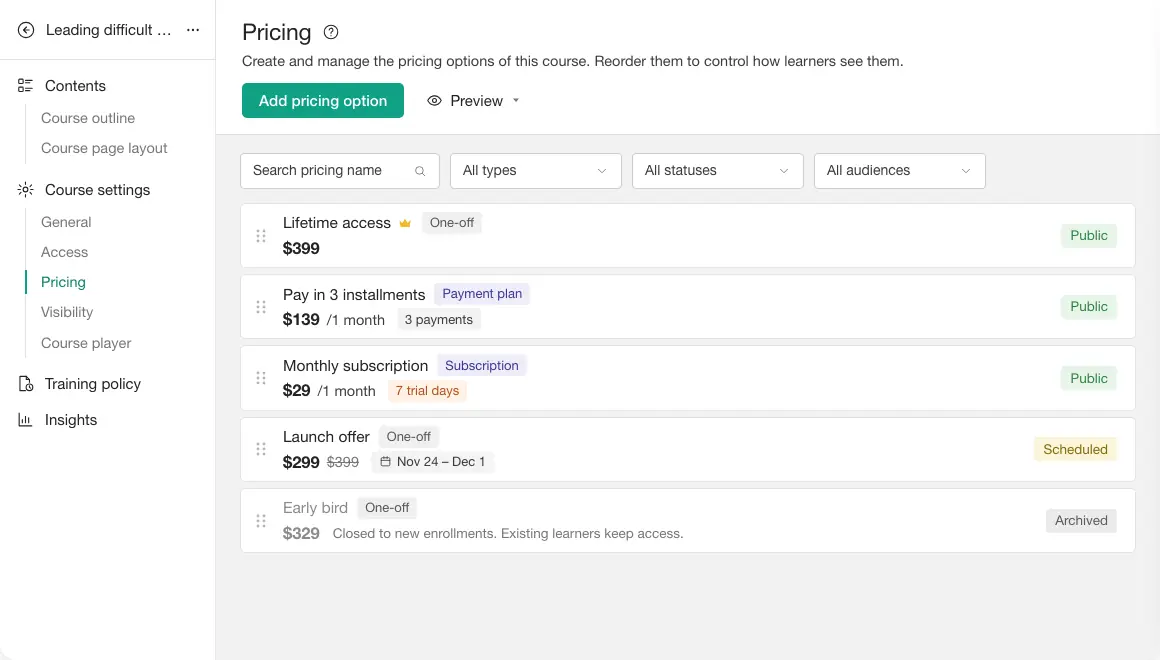The image size is (1160, 660).
Task: Click the back arrow icon beside the course title
Action: 26,30
